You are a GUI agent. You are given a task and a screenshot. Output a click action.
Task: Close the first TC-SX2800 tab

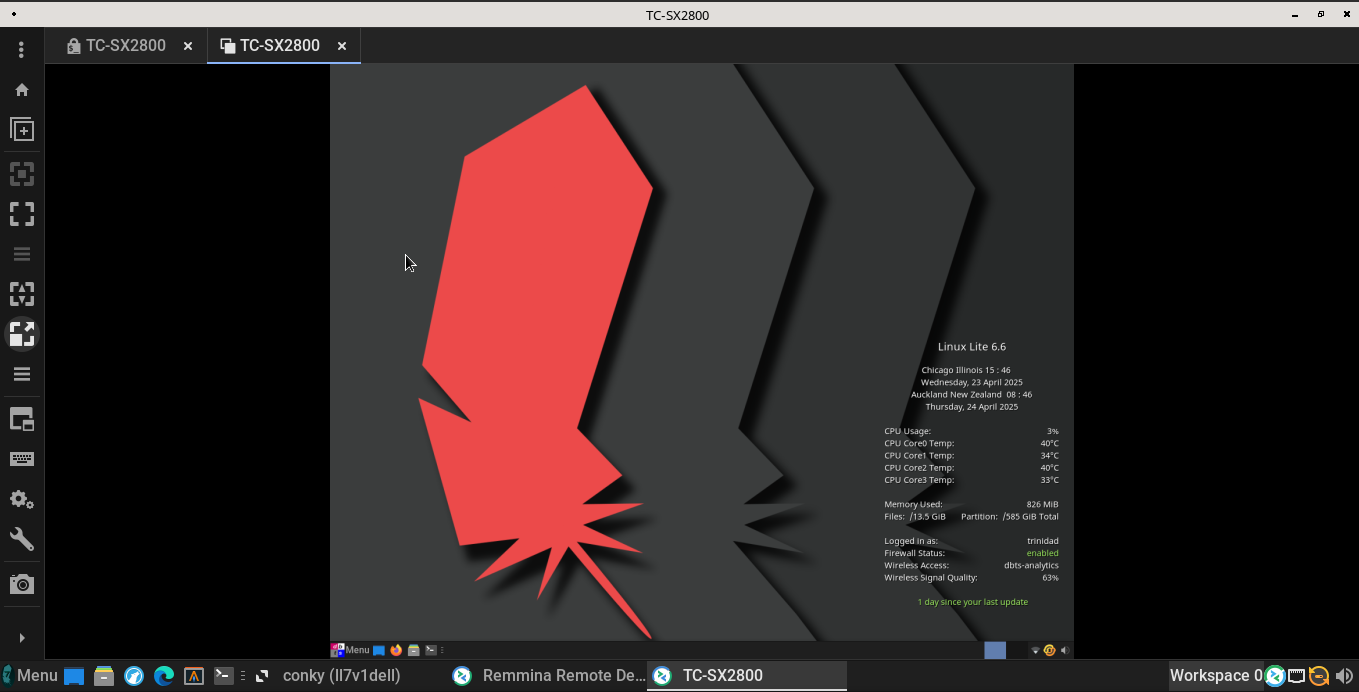coord(188,46)
